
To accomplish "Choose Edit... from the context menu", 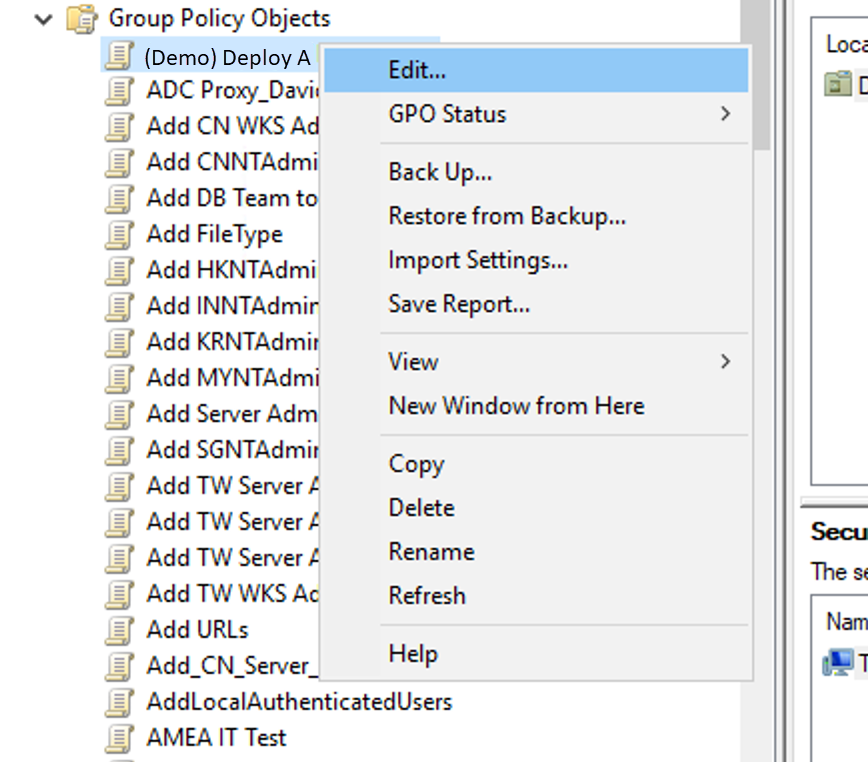I will (417, 71).
